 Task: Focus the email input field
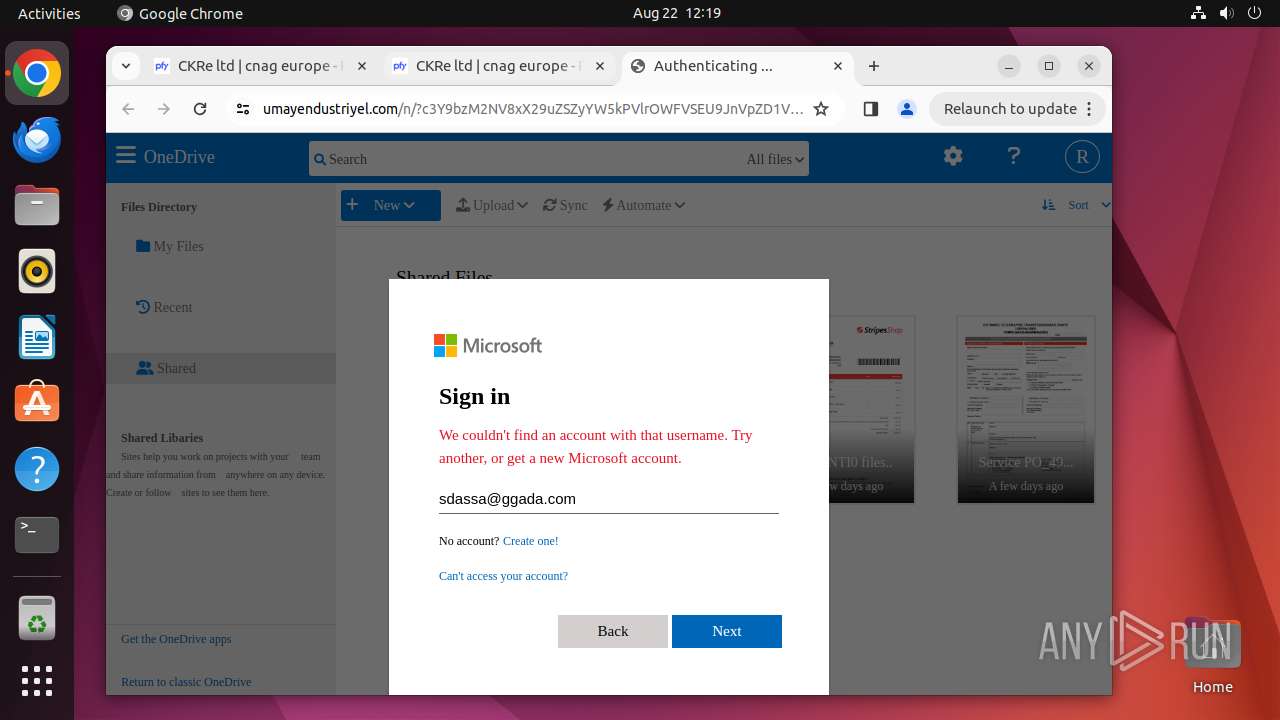coord(608,499)
